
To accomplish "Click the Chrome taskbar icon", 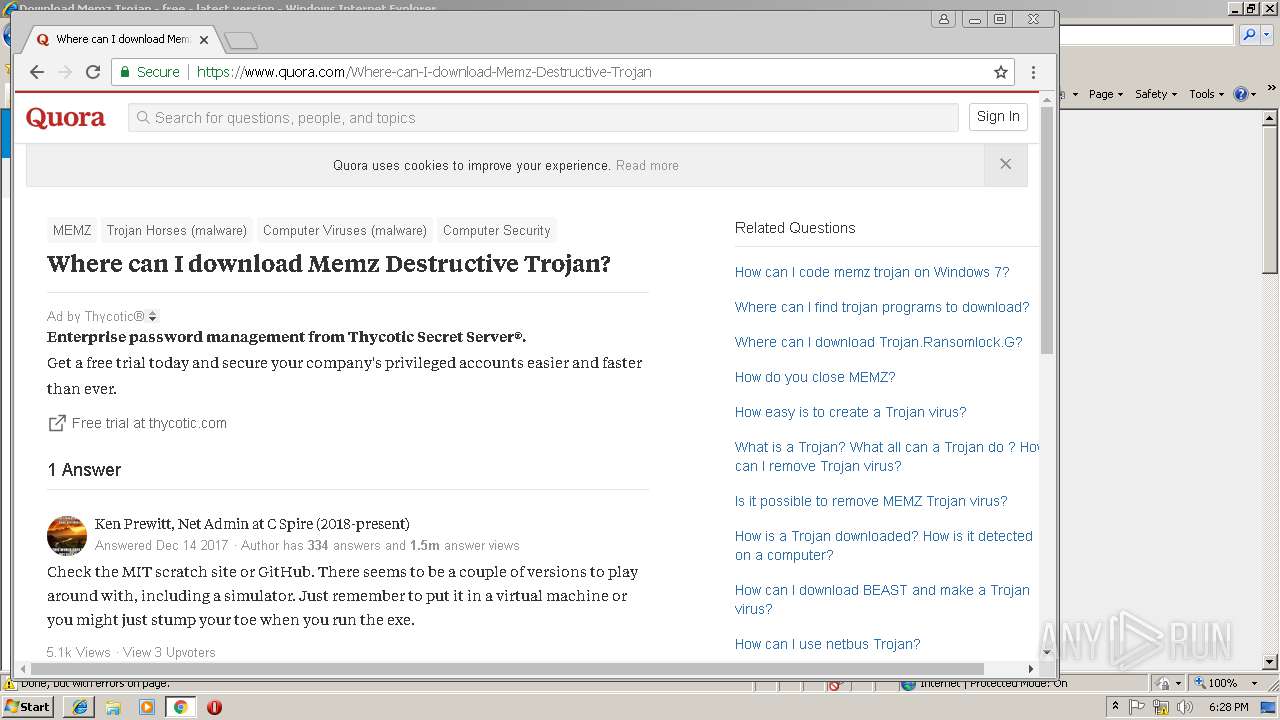I will (x=180, y=707).
